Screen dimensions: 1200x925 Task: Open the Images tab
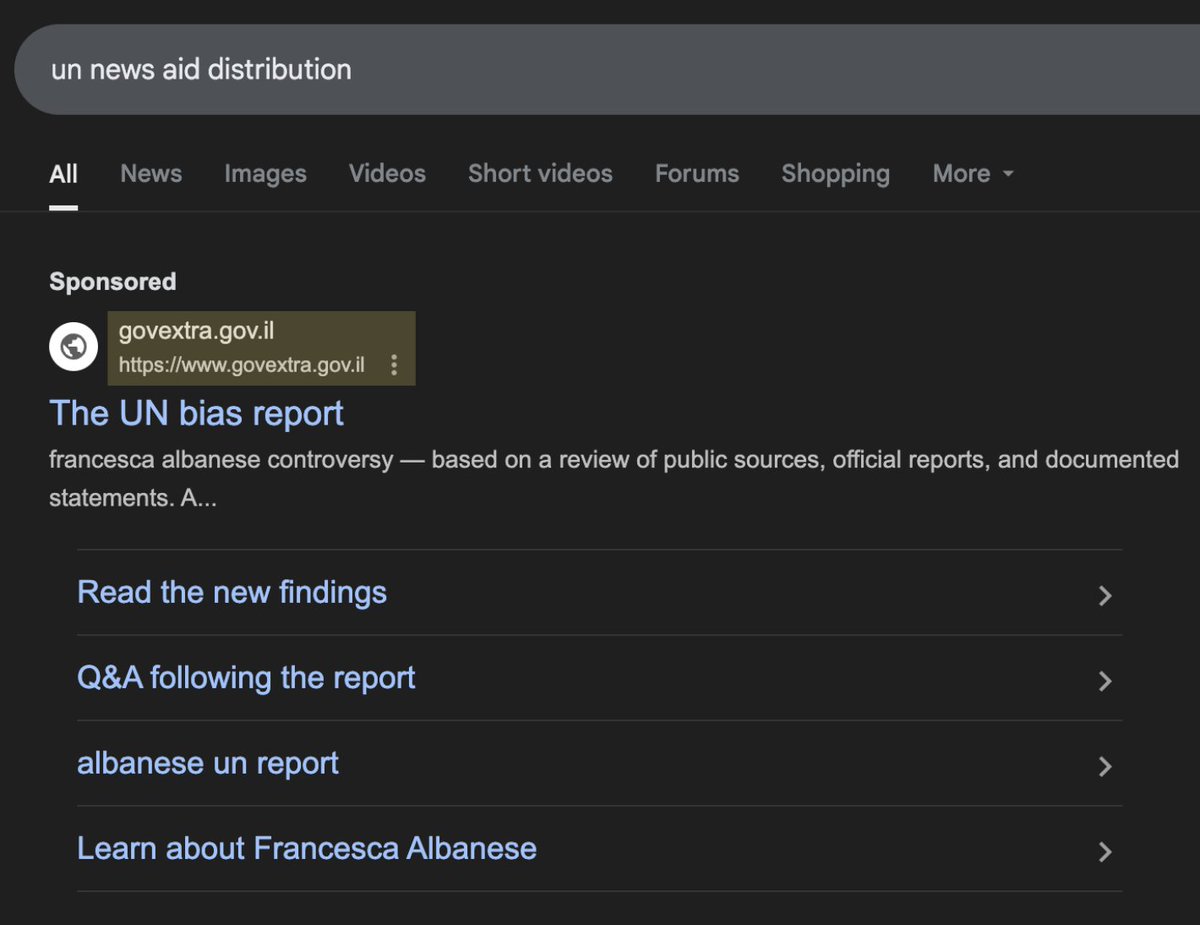265,174
